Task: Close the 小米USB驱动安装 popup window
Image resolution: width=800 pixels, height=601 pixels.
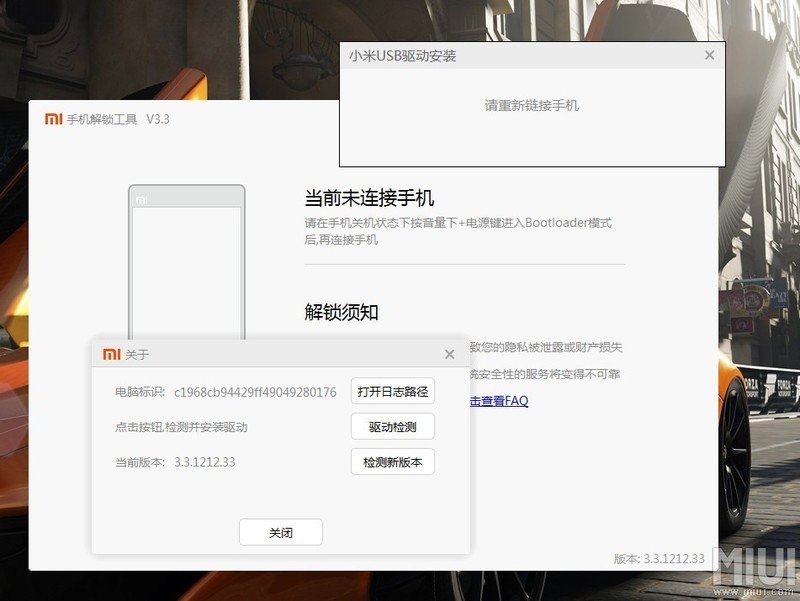Action: pos(709,55)
